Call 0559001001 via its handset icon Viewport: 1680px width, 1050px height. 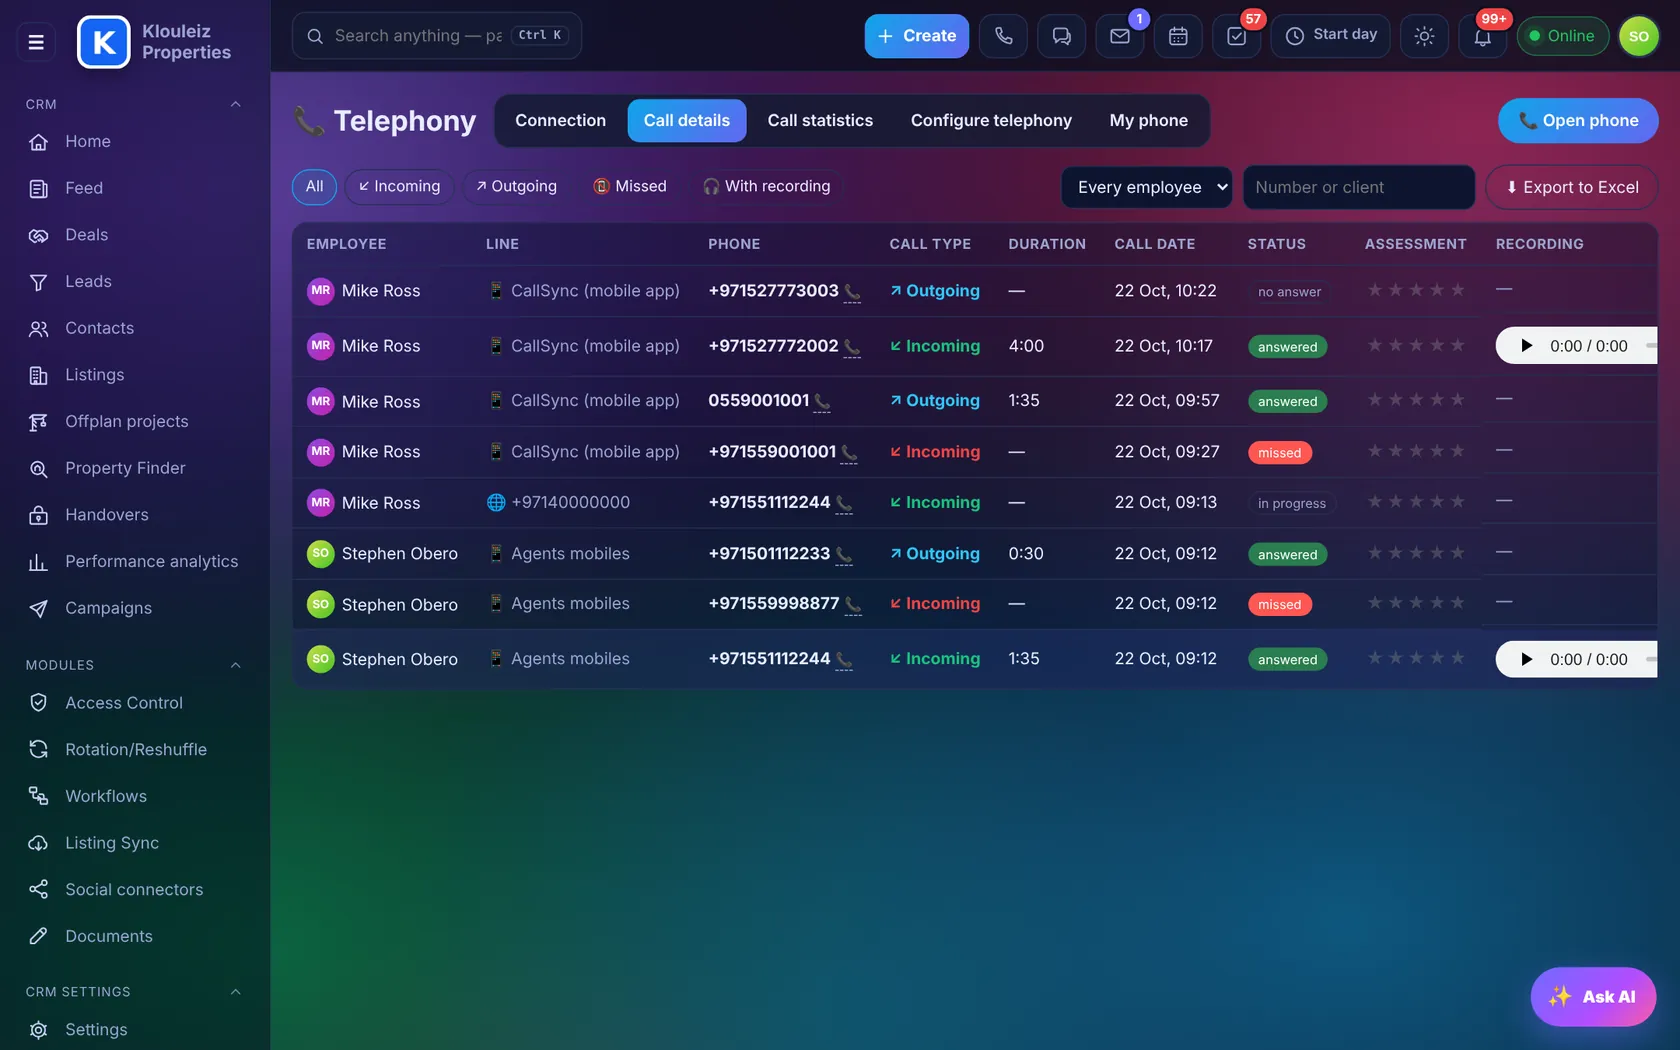coord(822,402)
